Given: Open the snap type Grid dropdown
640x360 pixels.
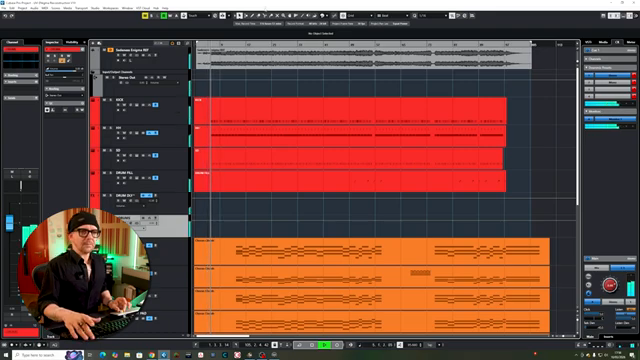Looking at the screenshot, I should click(x=360, y=16).
